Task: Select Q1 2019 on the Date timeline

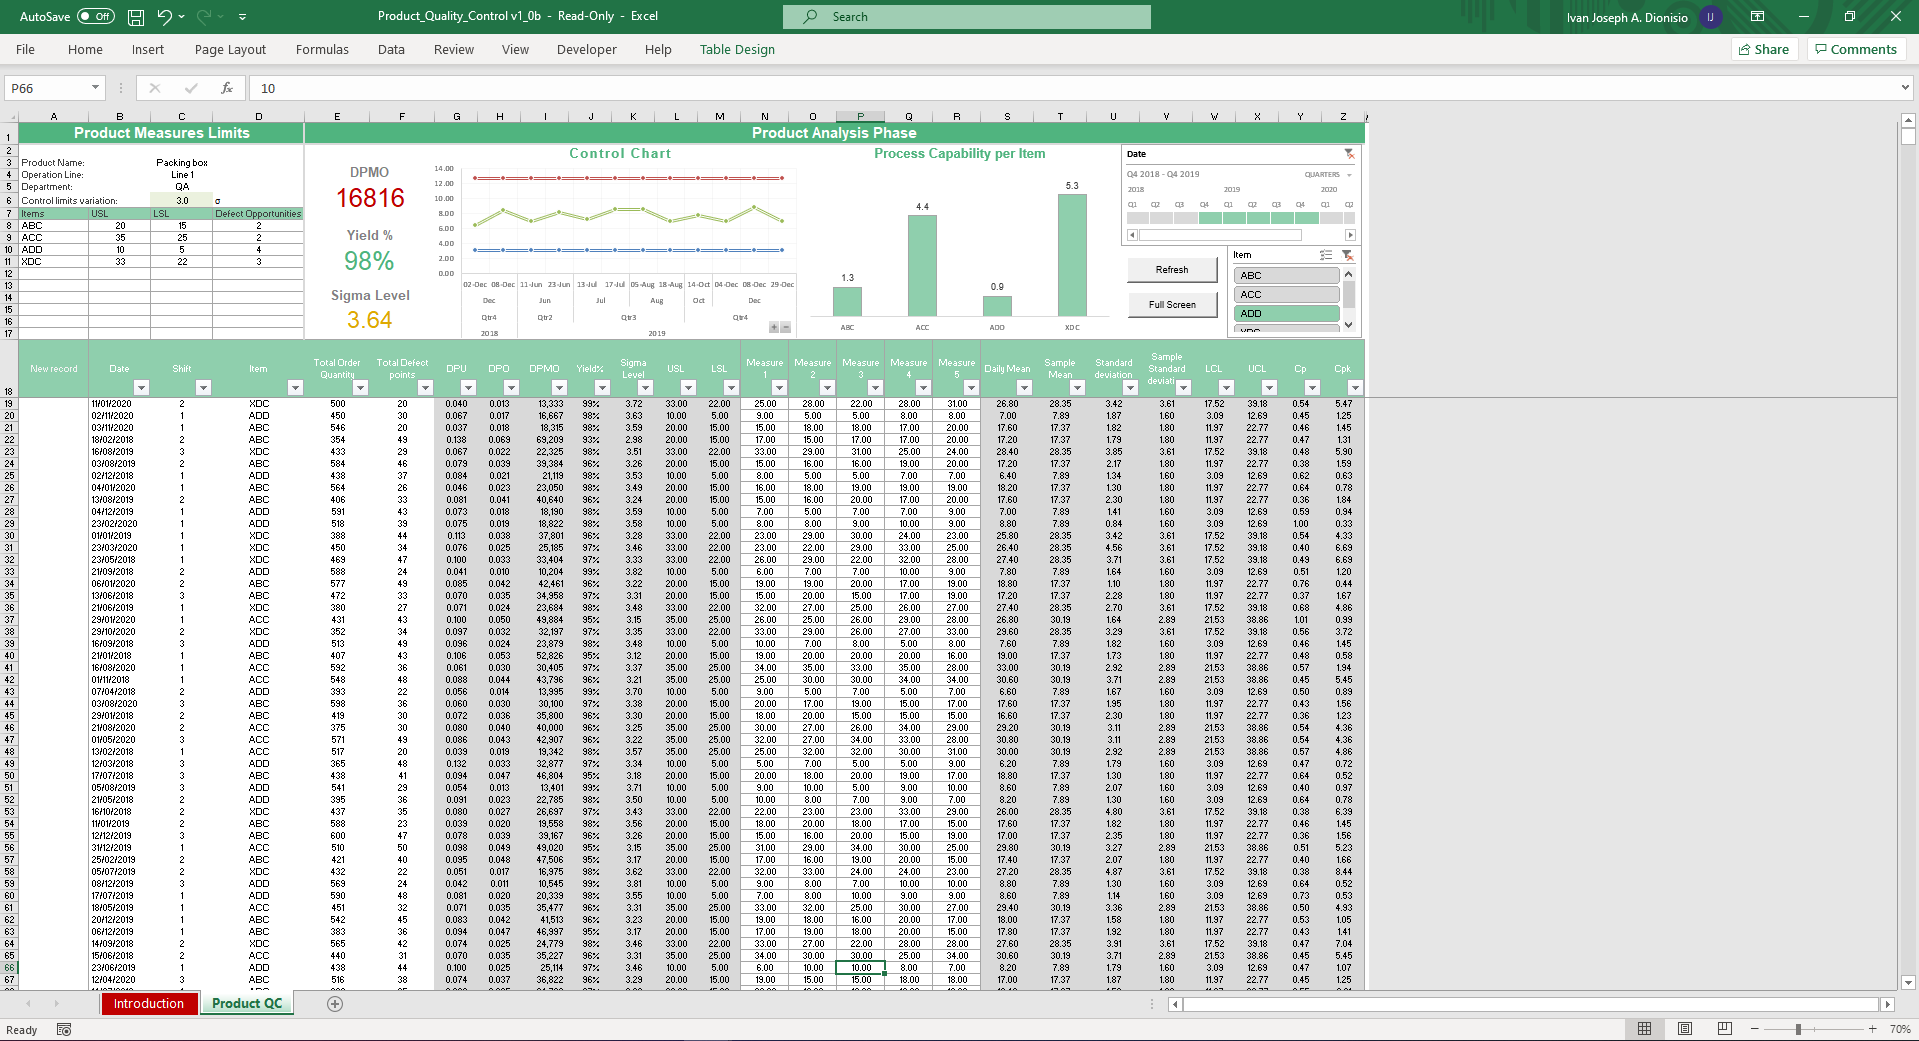Action: [1234, 218]
